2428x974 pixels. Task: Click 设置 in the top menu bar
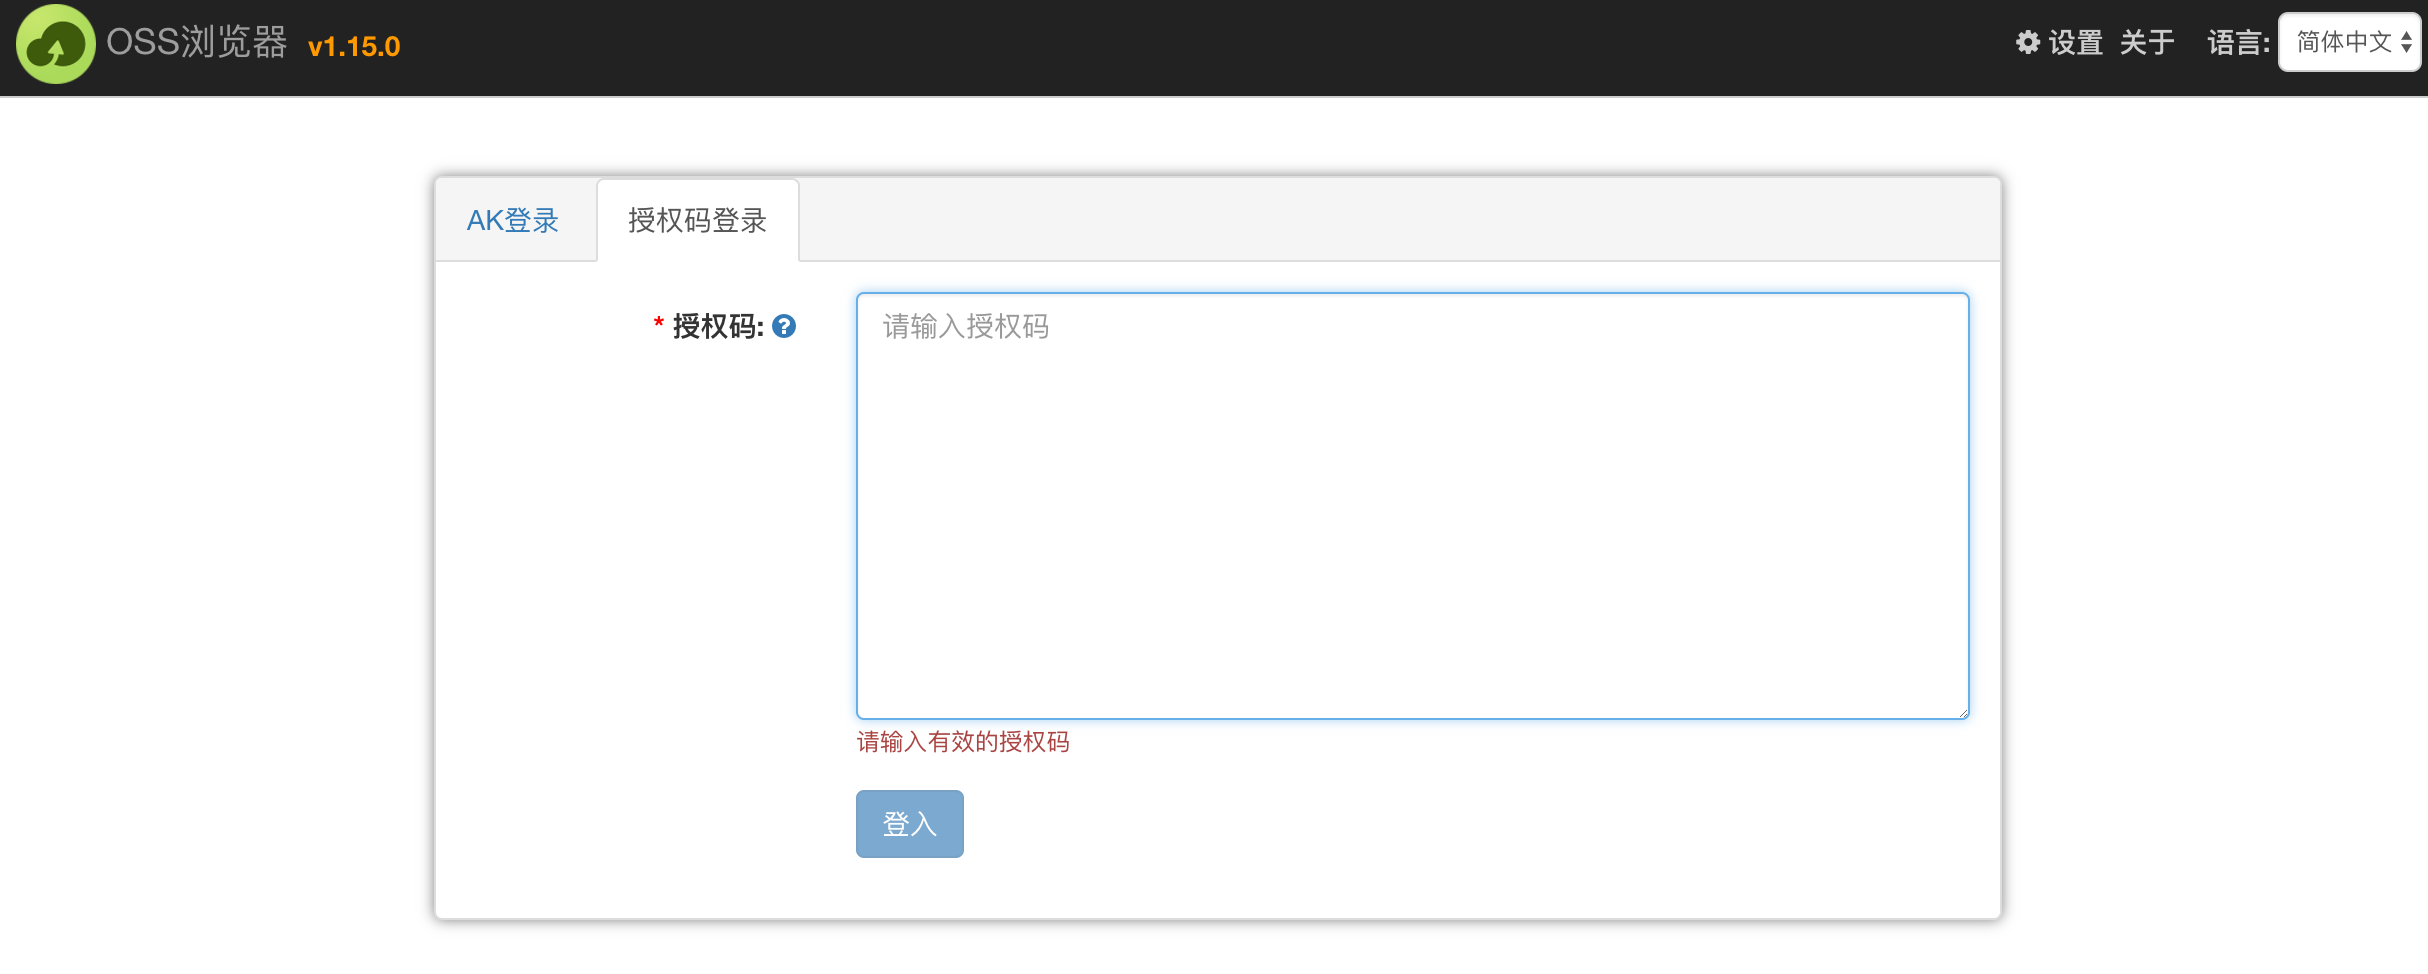tap(2074, 43)
